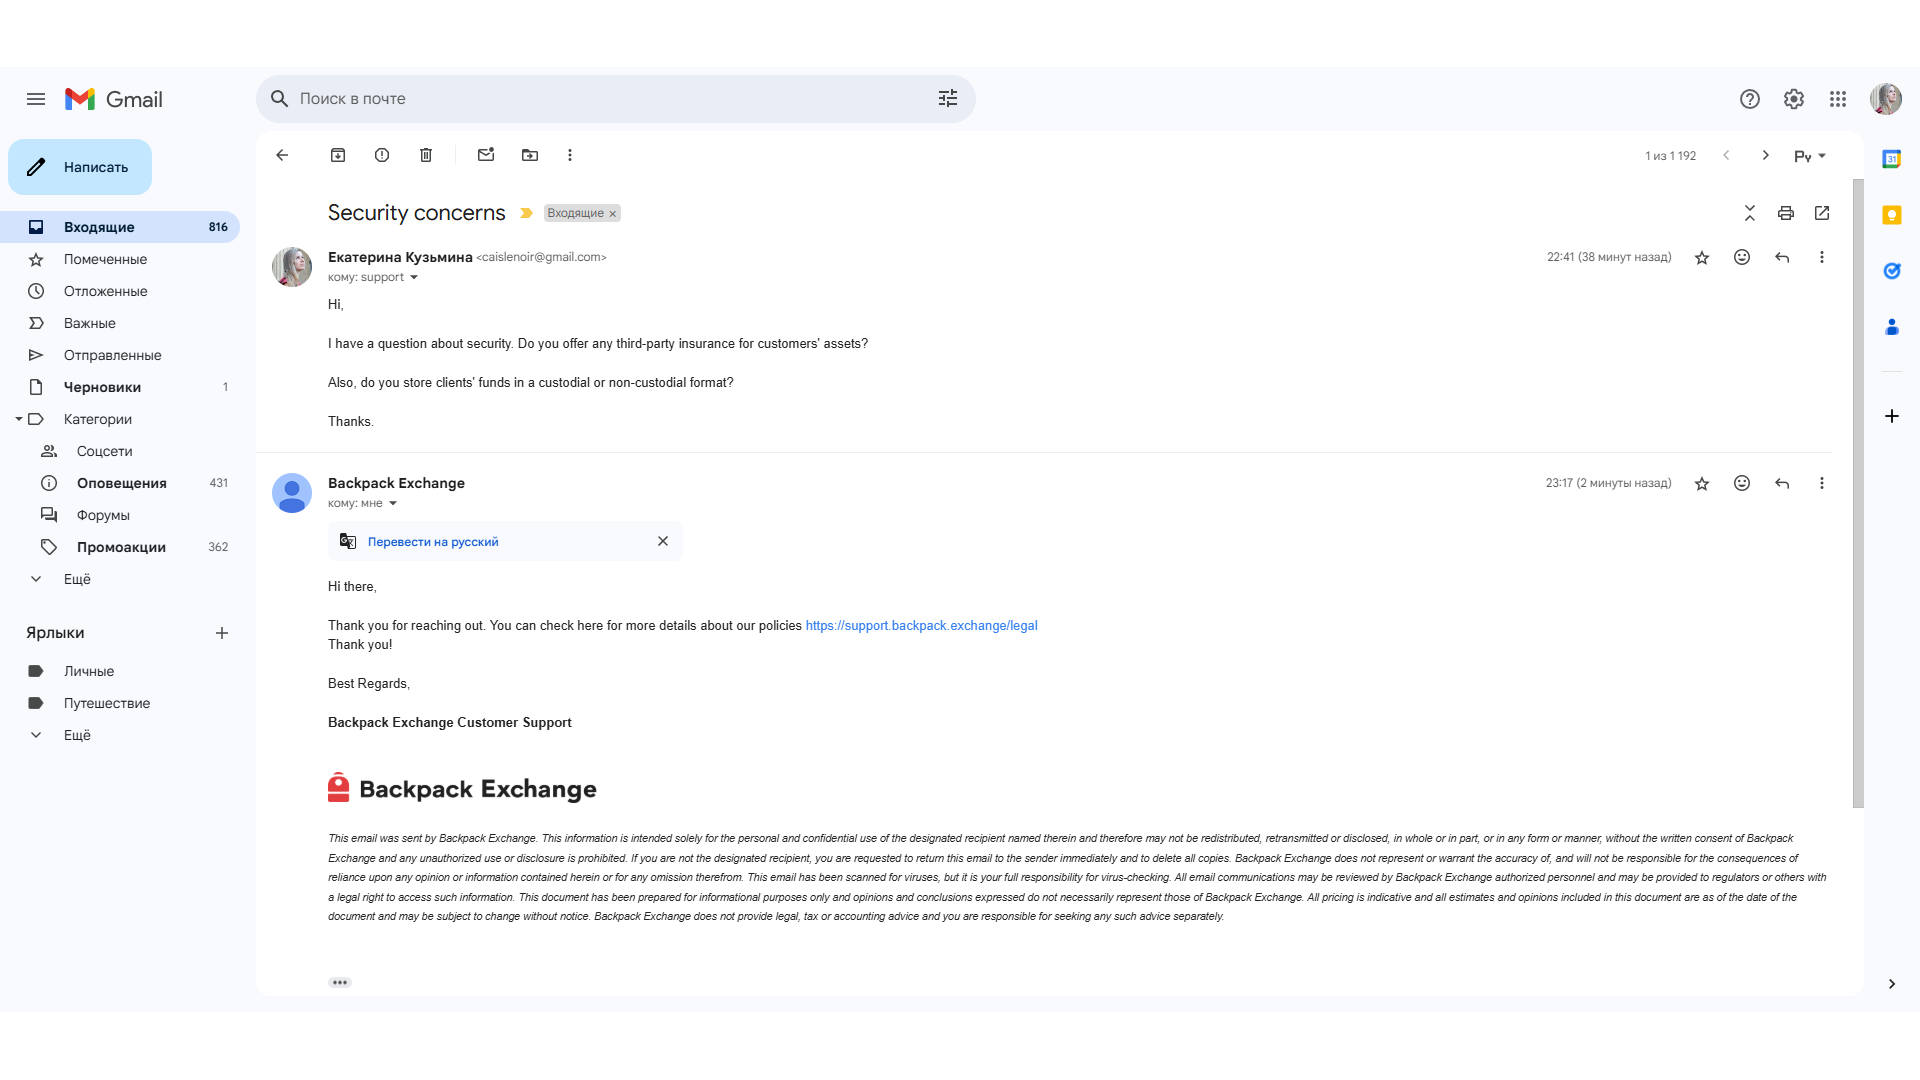
Task: Mark conversation as unread
Action: [x=486, y=155]
